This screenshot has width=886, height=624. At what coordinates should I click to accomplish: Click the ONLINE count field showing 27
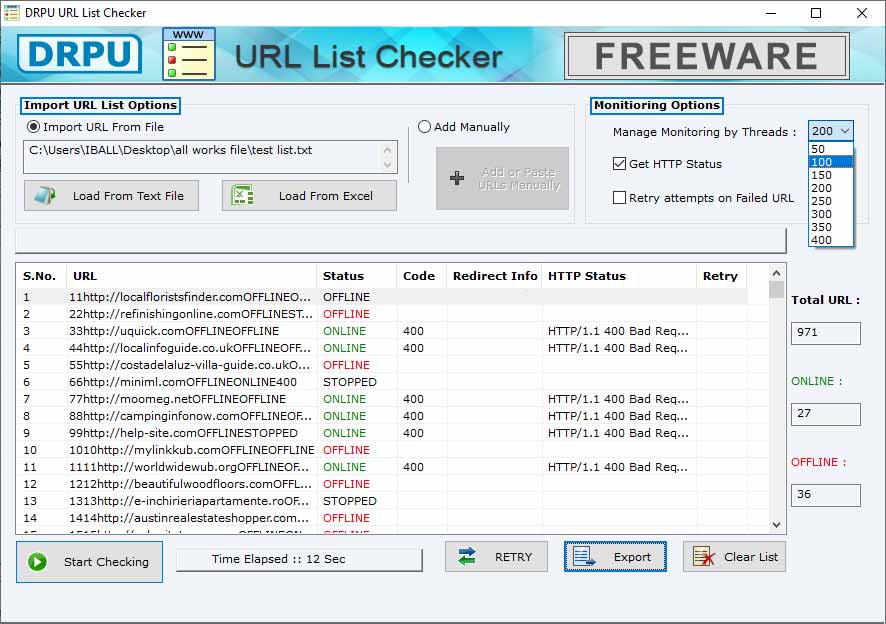[826, 414]
